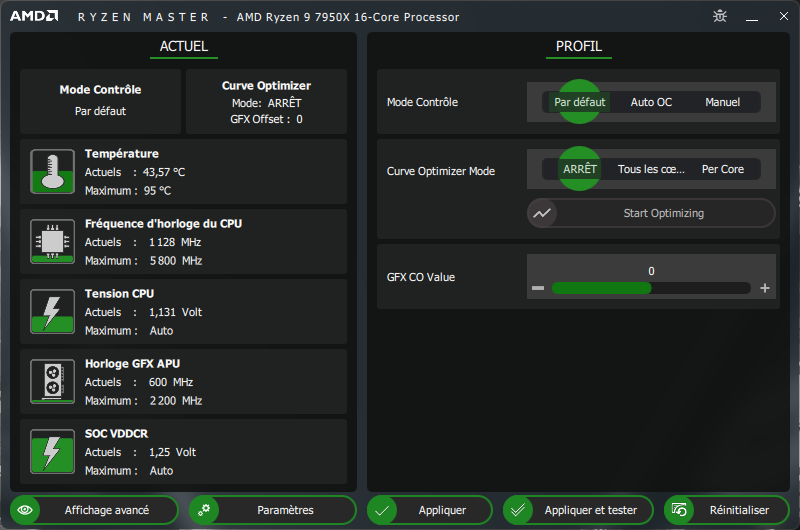This screenshot has width=800, height=530.
Task: Set Curve Optimizer mode to ARRÊT
Action: [580, 169]
